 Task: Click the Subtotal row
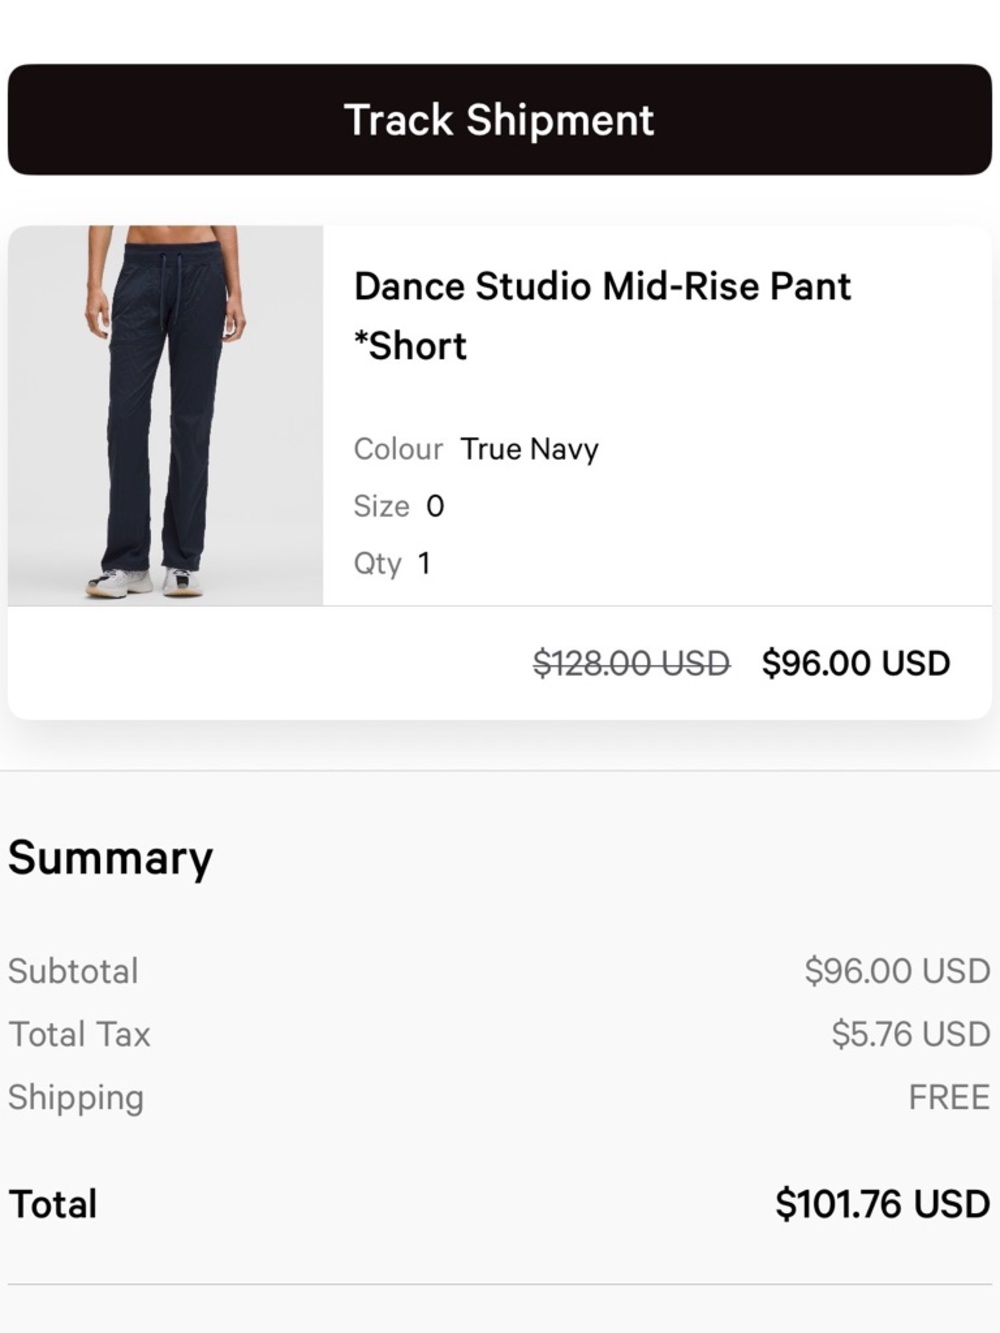pos(72,970)
